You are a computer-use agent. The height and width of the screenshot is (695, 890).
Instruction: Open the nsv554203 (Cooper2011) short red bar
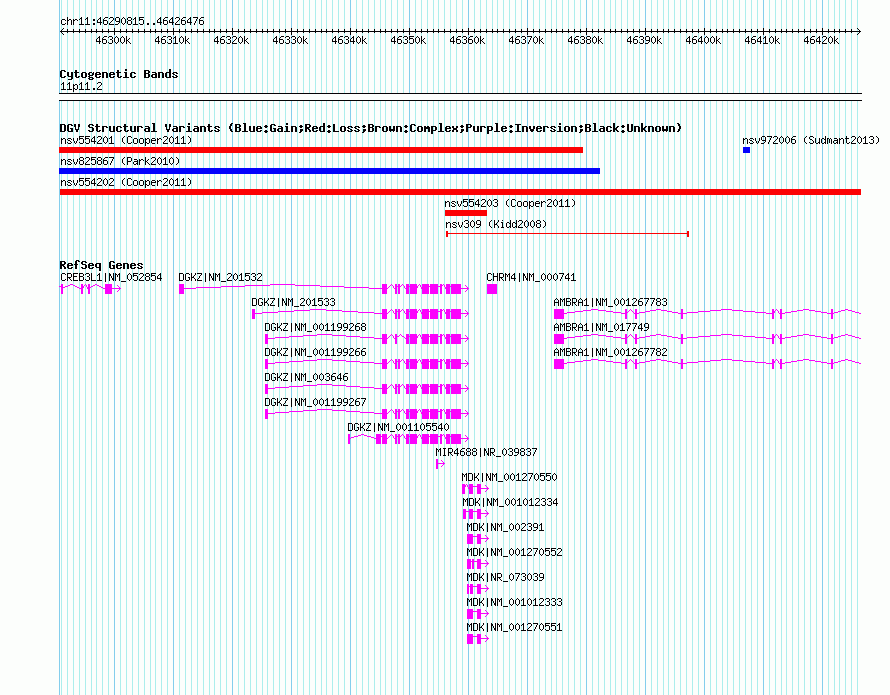point(465,213)
